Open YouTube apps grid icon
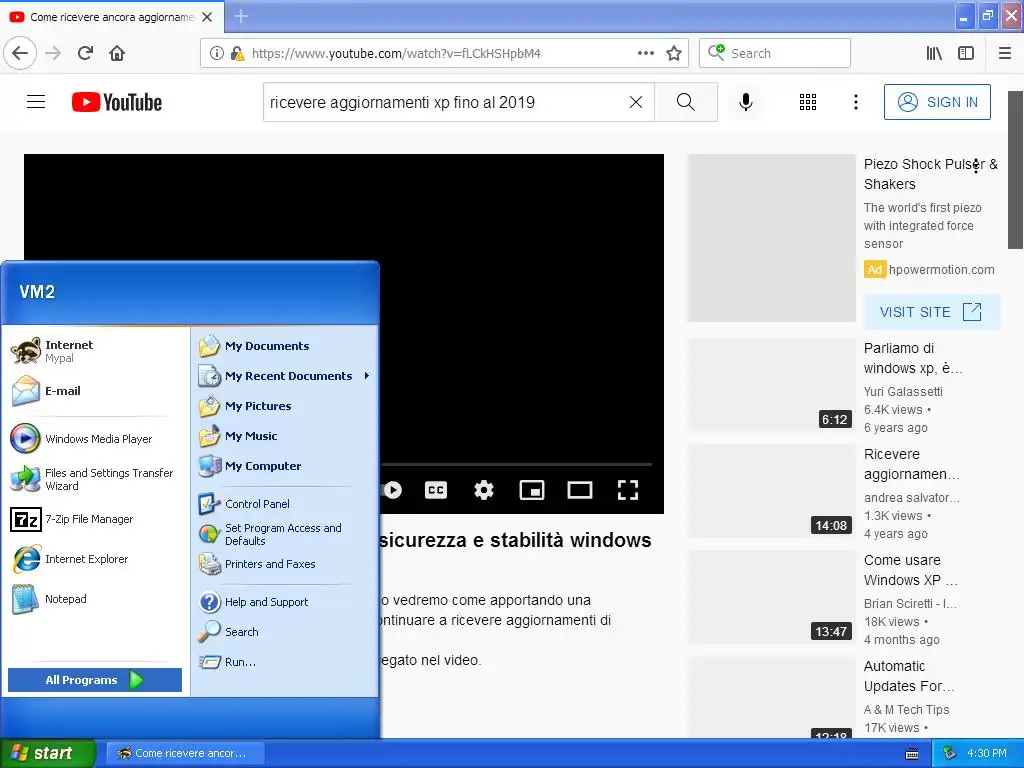The width and height of the screenshot is (1024, 768). coord(808,102)
